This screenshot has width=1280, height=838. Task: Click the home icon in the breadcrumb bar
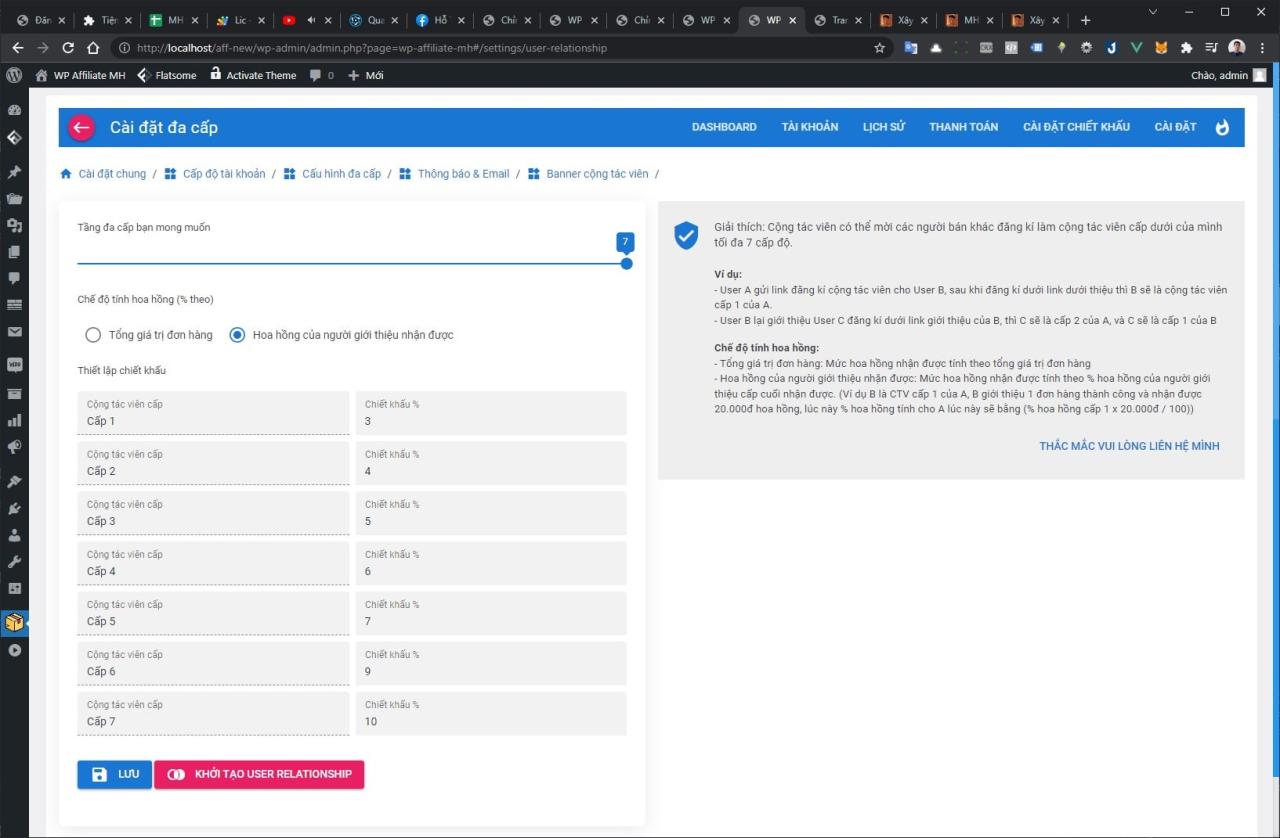point(65,173)
